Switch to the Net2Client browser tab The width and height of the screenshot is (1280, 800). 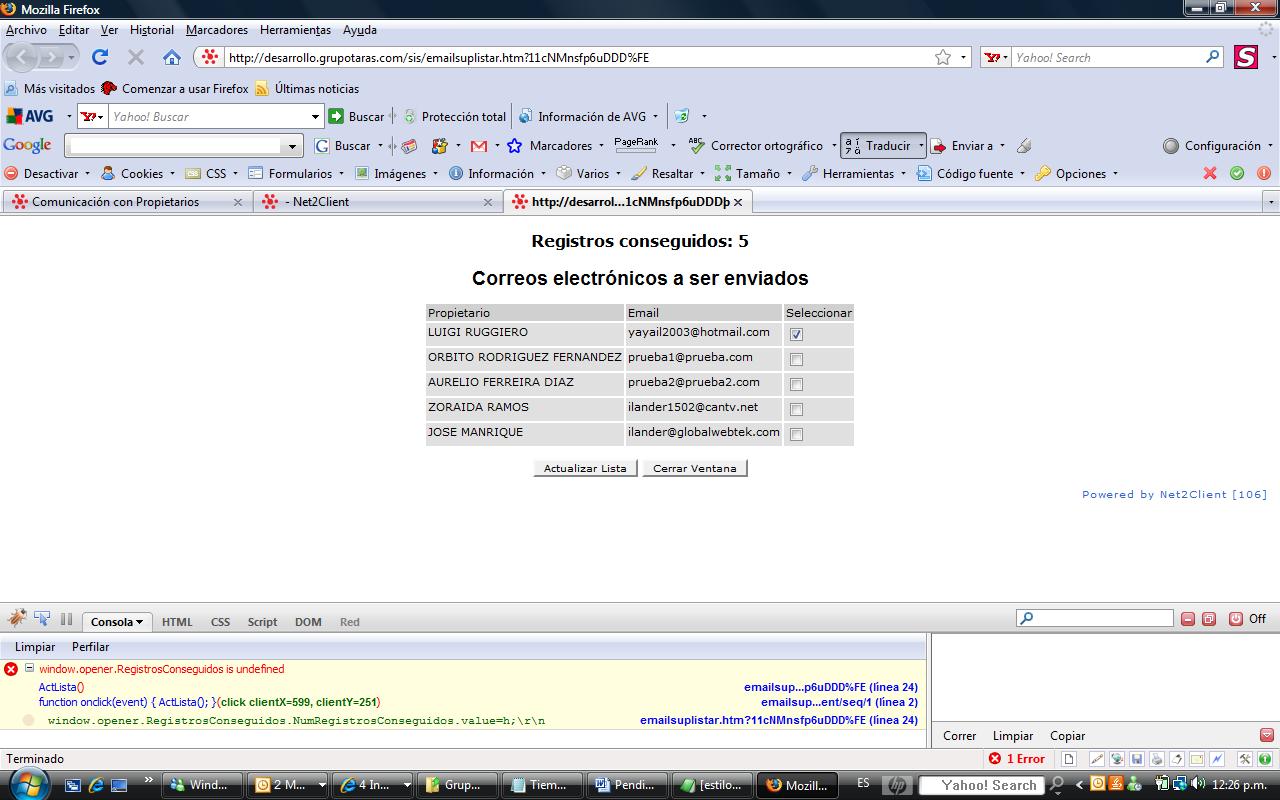(x=377, y=202)
